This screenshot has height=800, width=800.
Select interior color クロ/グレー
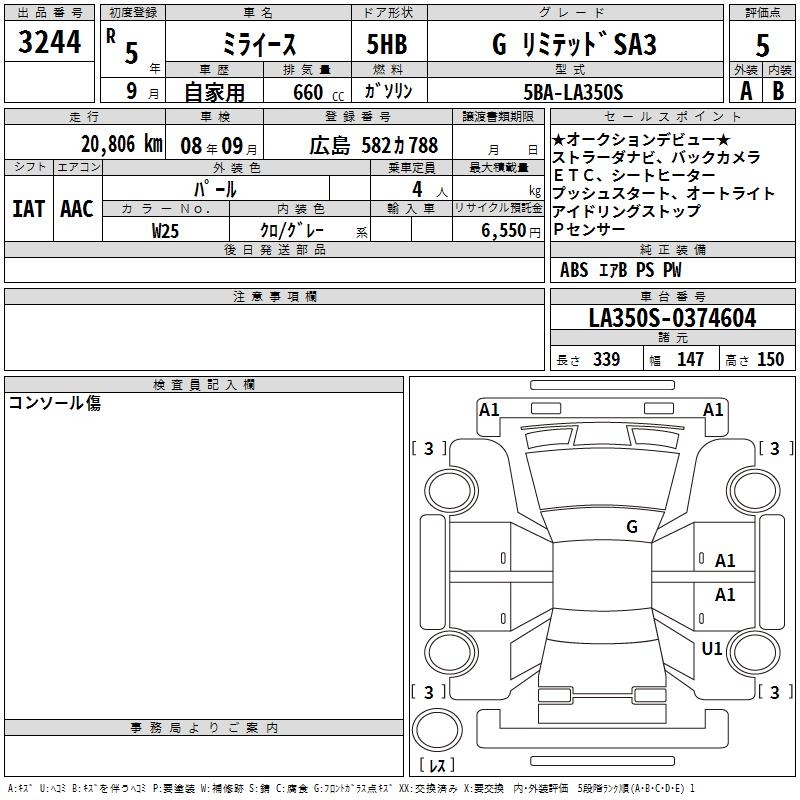292,231
